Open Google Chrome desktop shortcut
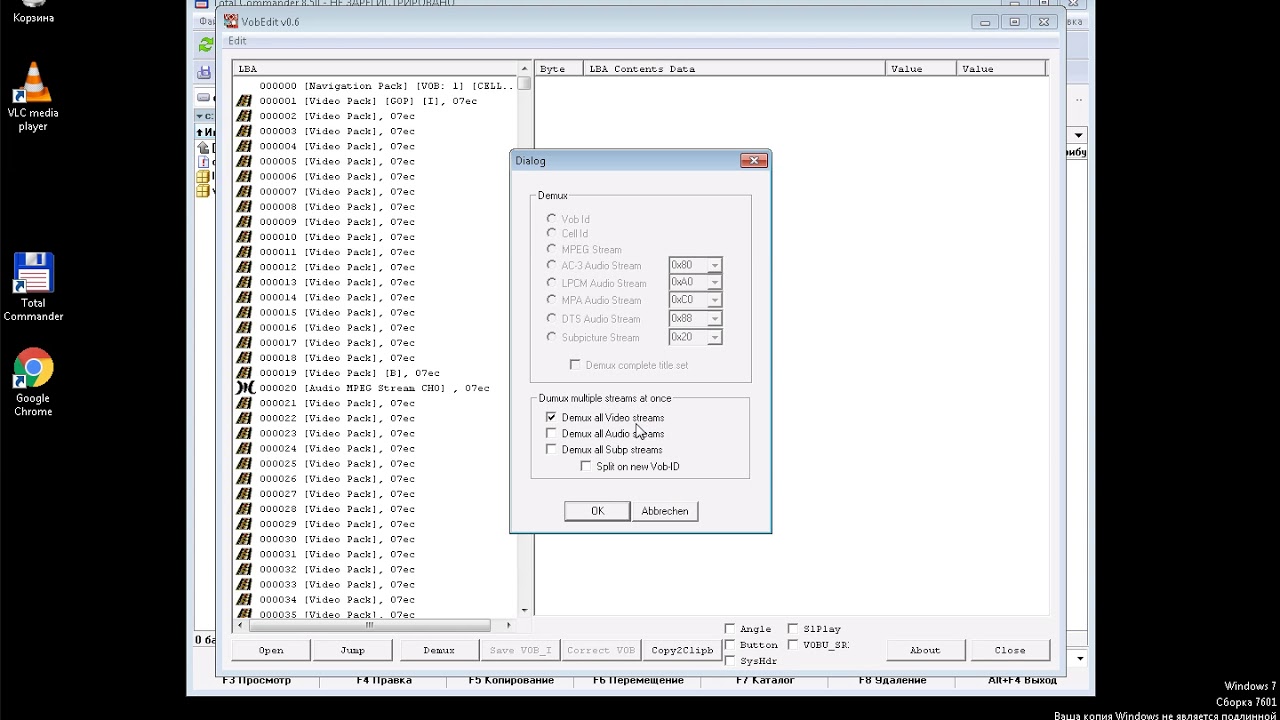 click(33, 382)
